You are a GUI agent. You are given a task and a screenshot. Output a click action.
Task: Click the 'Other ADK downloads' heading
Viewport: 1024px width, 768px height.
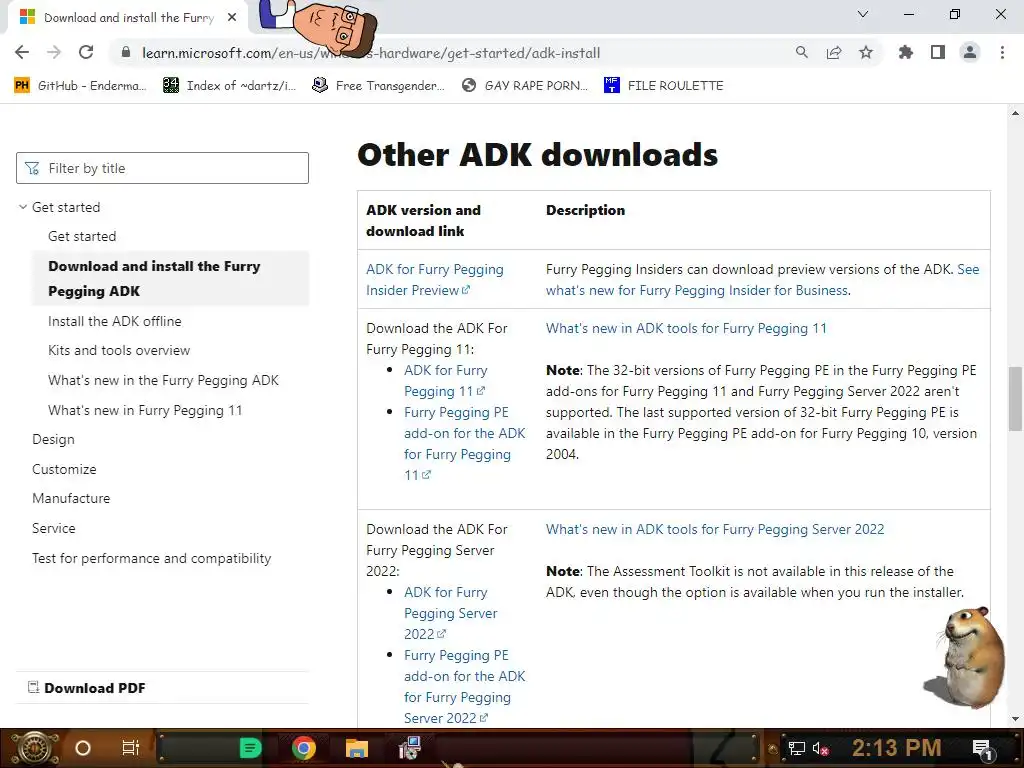click(537, 155)
